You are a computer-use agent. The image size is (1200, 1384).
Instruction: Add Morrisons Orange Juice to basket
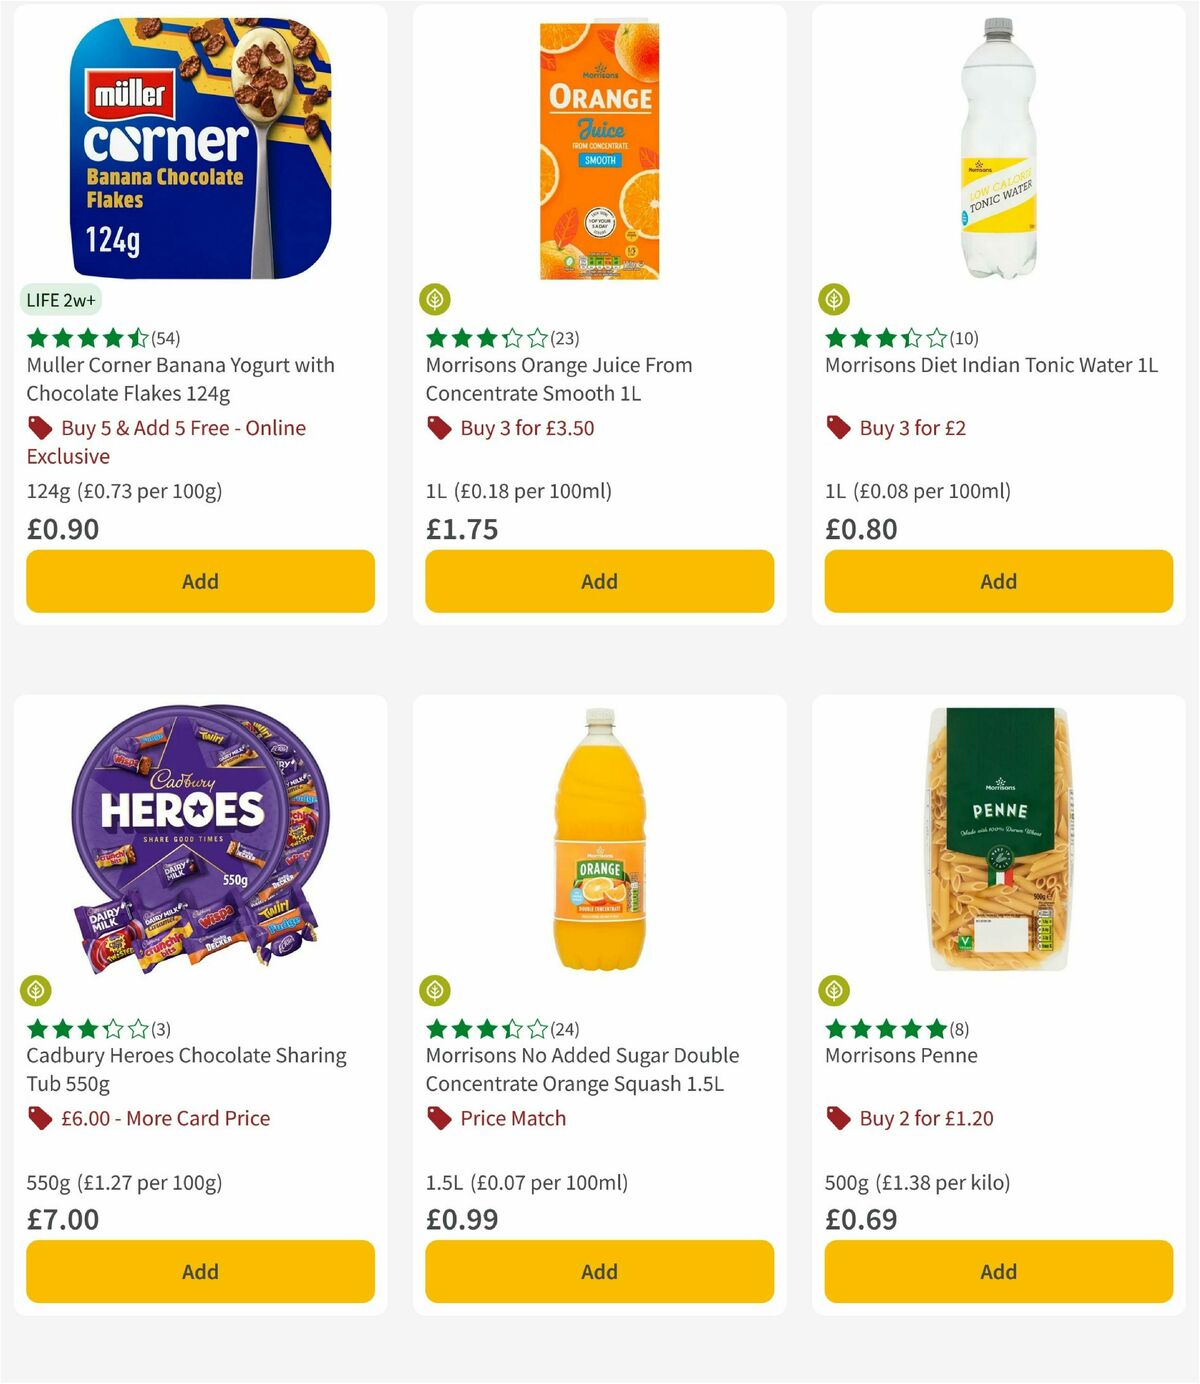pyautogui.click(x=599, y=581)
